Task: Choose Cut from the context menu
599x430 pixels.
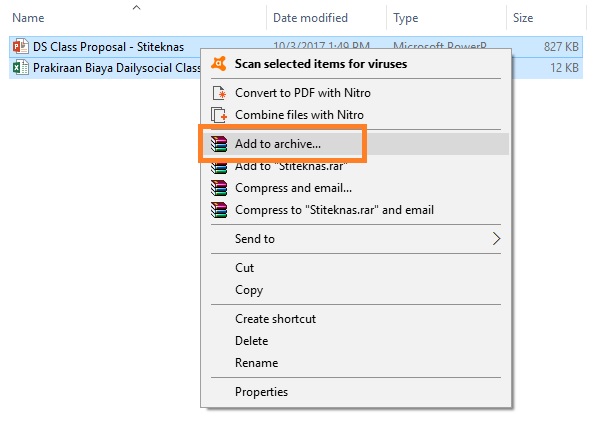Action: coord(244,268)
